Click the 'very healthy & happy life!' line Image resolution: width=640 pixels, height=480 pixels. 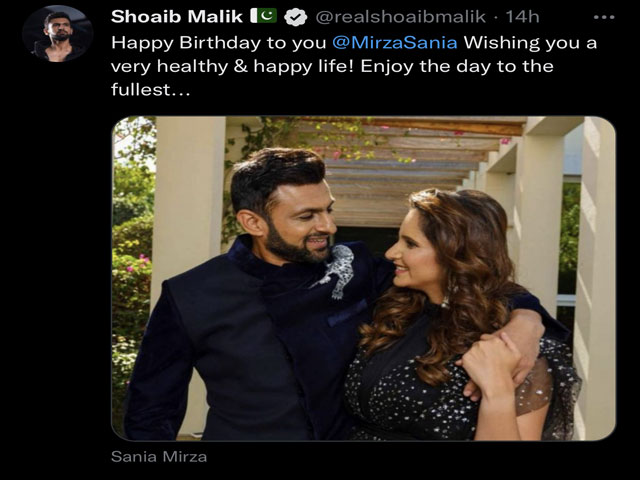point(233,66)
